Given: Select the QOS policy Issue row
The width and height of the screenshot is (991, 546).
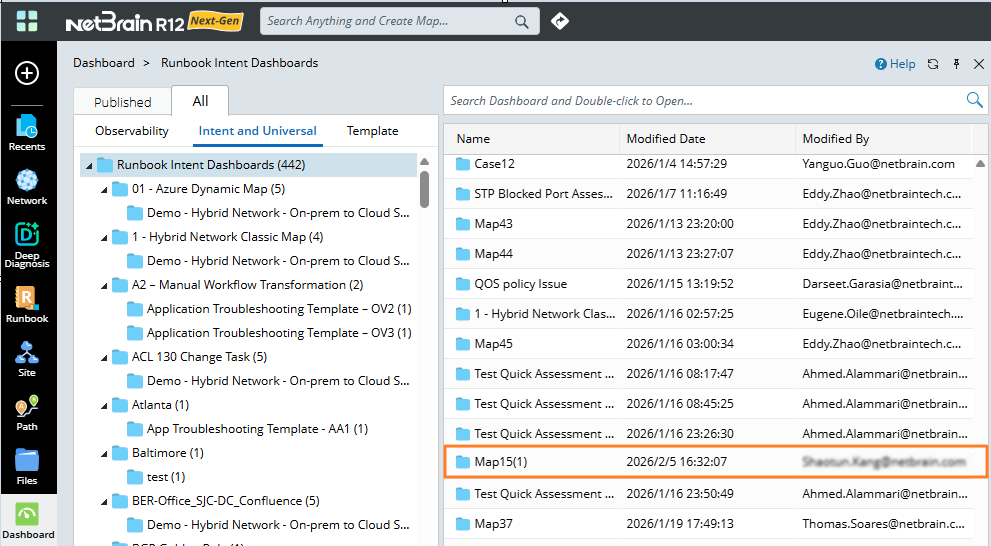Looking at the screenshot, I should tap(520, 284).
